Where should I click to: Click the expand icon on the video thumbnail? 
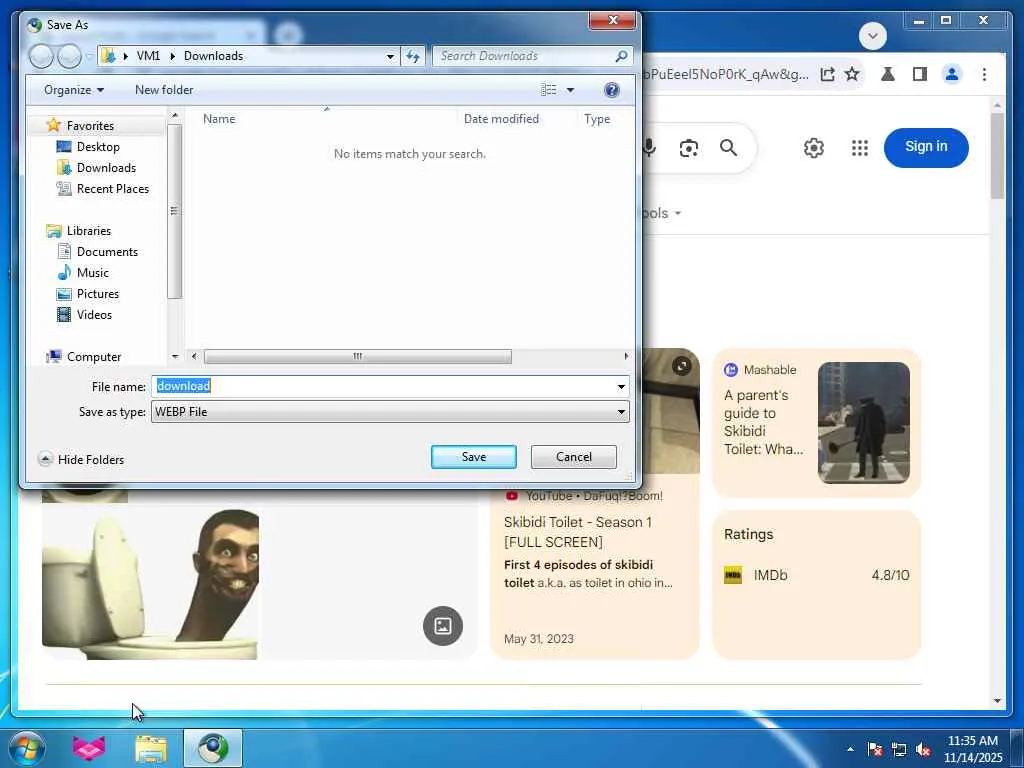click(681, 366)
